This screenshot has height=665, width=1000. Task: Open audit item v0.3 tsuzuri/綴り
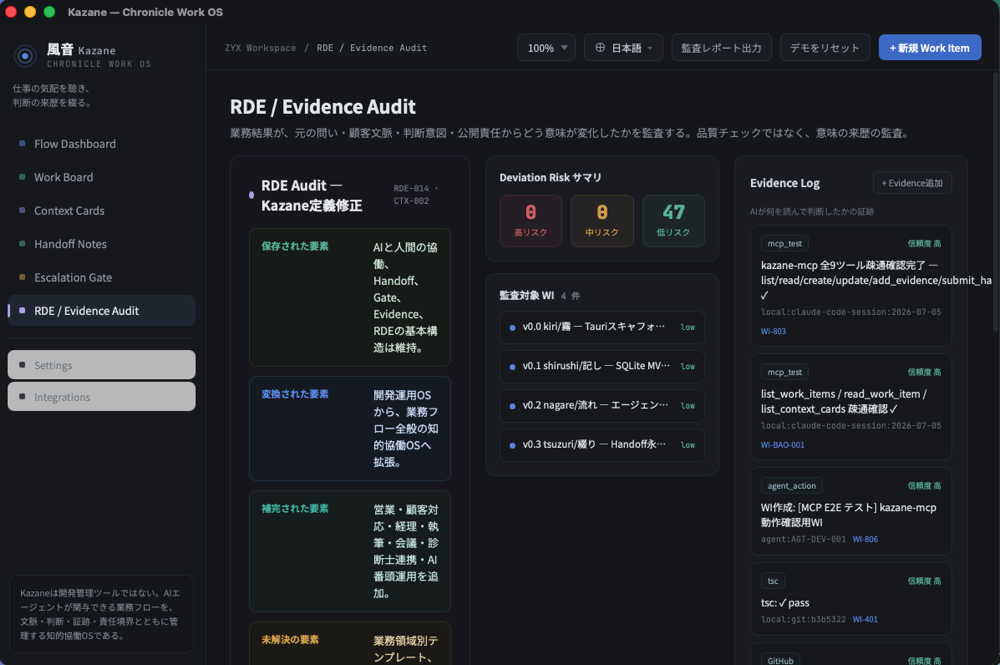tap(602, 445)
